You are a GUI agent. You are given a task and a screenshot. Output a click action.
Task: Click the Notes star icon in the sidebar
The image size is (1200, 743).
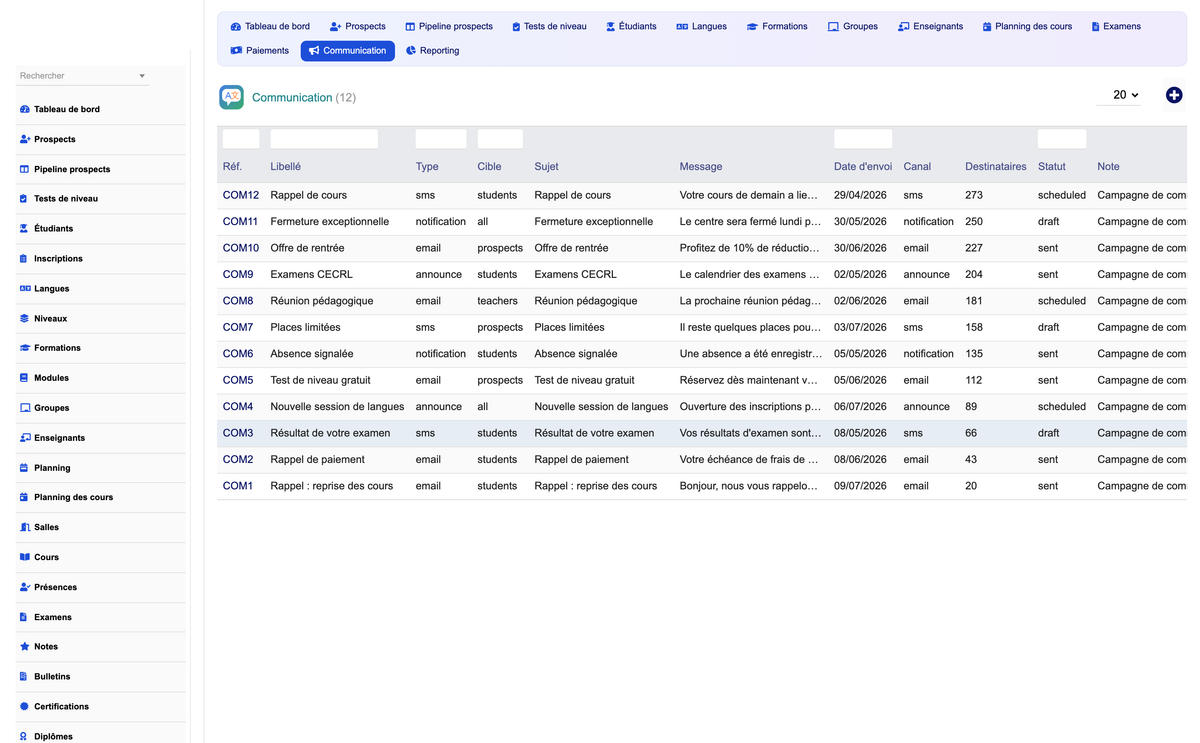(25, 647)
